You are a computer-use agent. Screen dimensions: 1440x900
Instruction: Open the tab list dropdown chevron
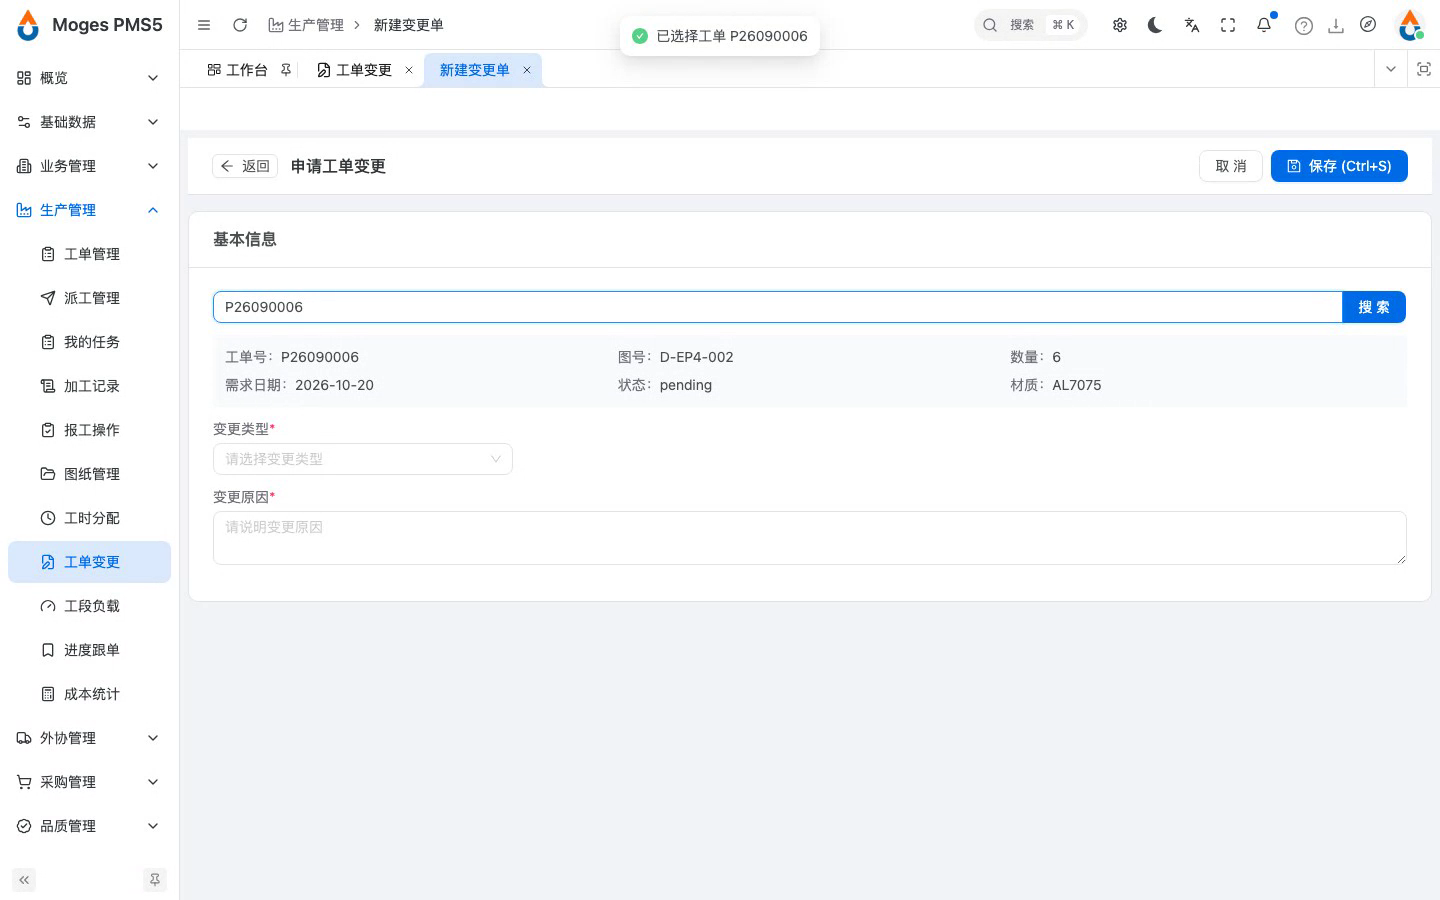(1390, 69)
